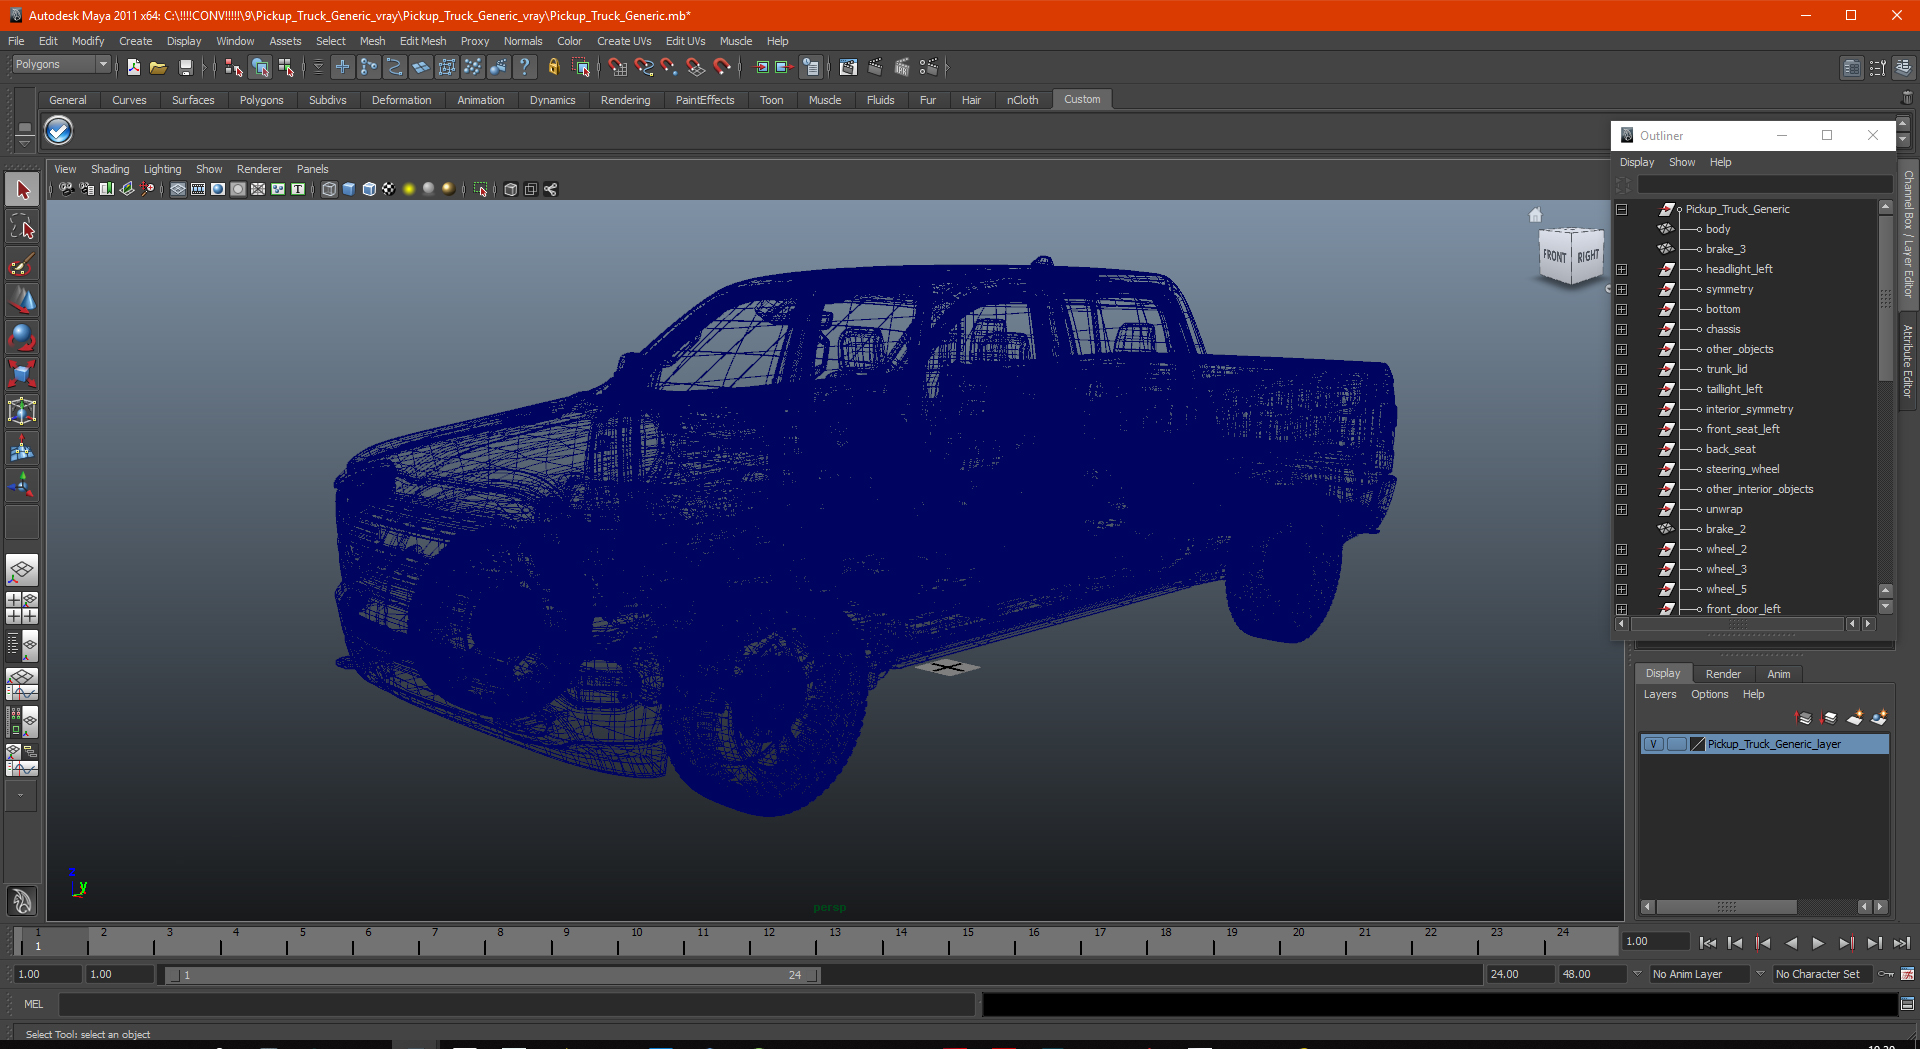Image resolution: width=1920 pixels, height=1049 pixels.
Task: Toggle layer visibility V box
Action: (x=1654, y=744)
